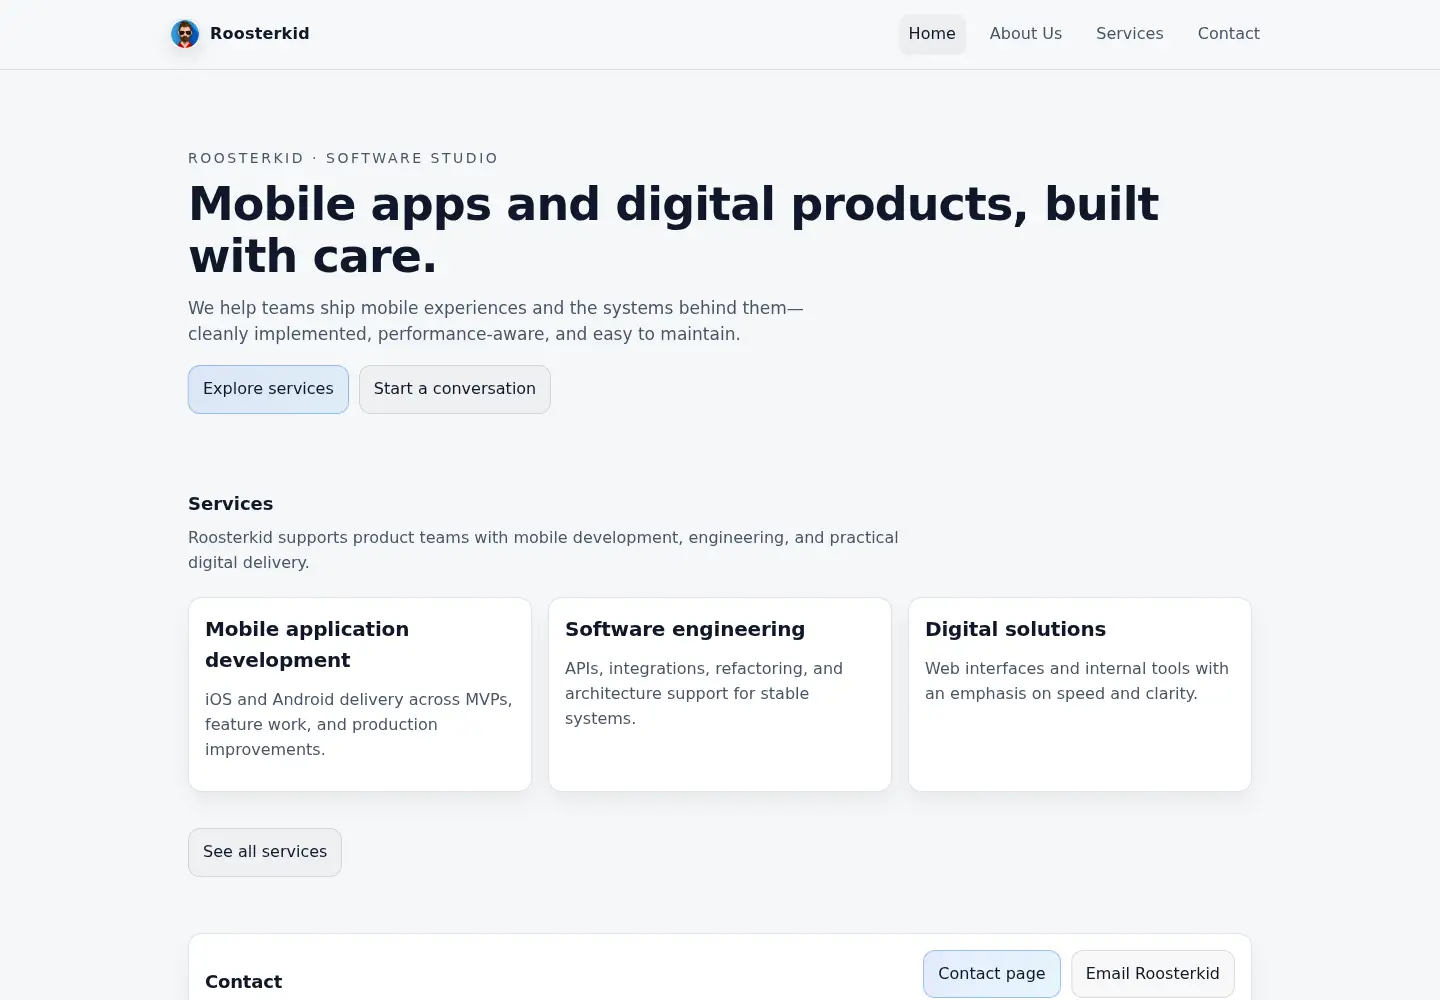Click the 'Roosterkid supports product teams' paragraph
This screenshot has height=1000, width=1440.
coord(543,550)
